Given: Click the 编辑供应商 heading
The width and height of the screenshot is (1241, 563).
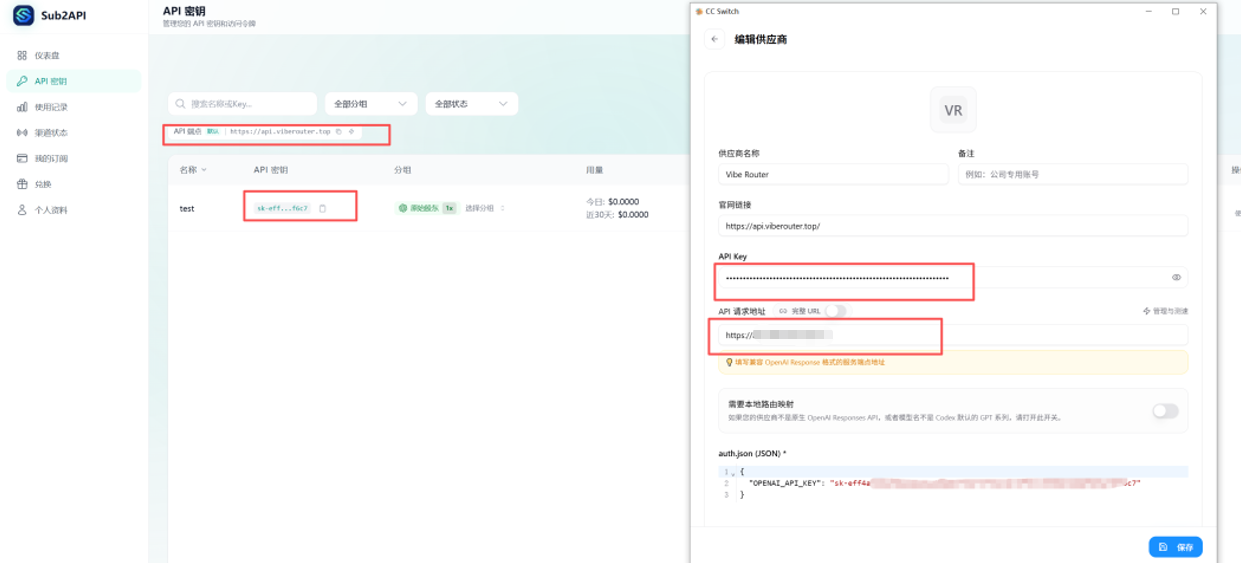Looking at the screenshot, I should (760, 39).
